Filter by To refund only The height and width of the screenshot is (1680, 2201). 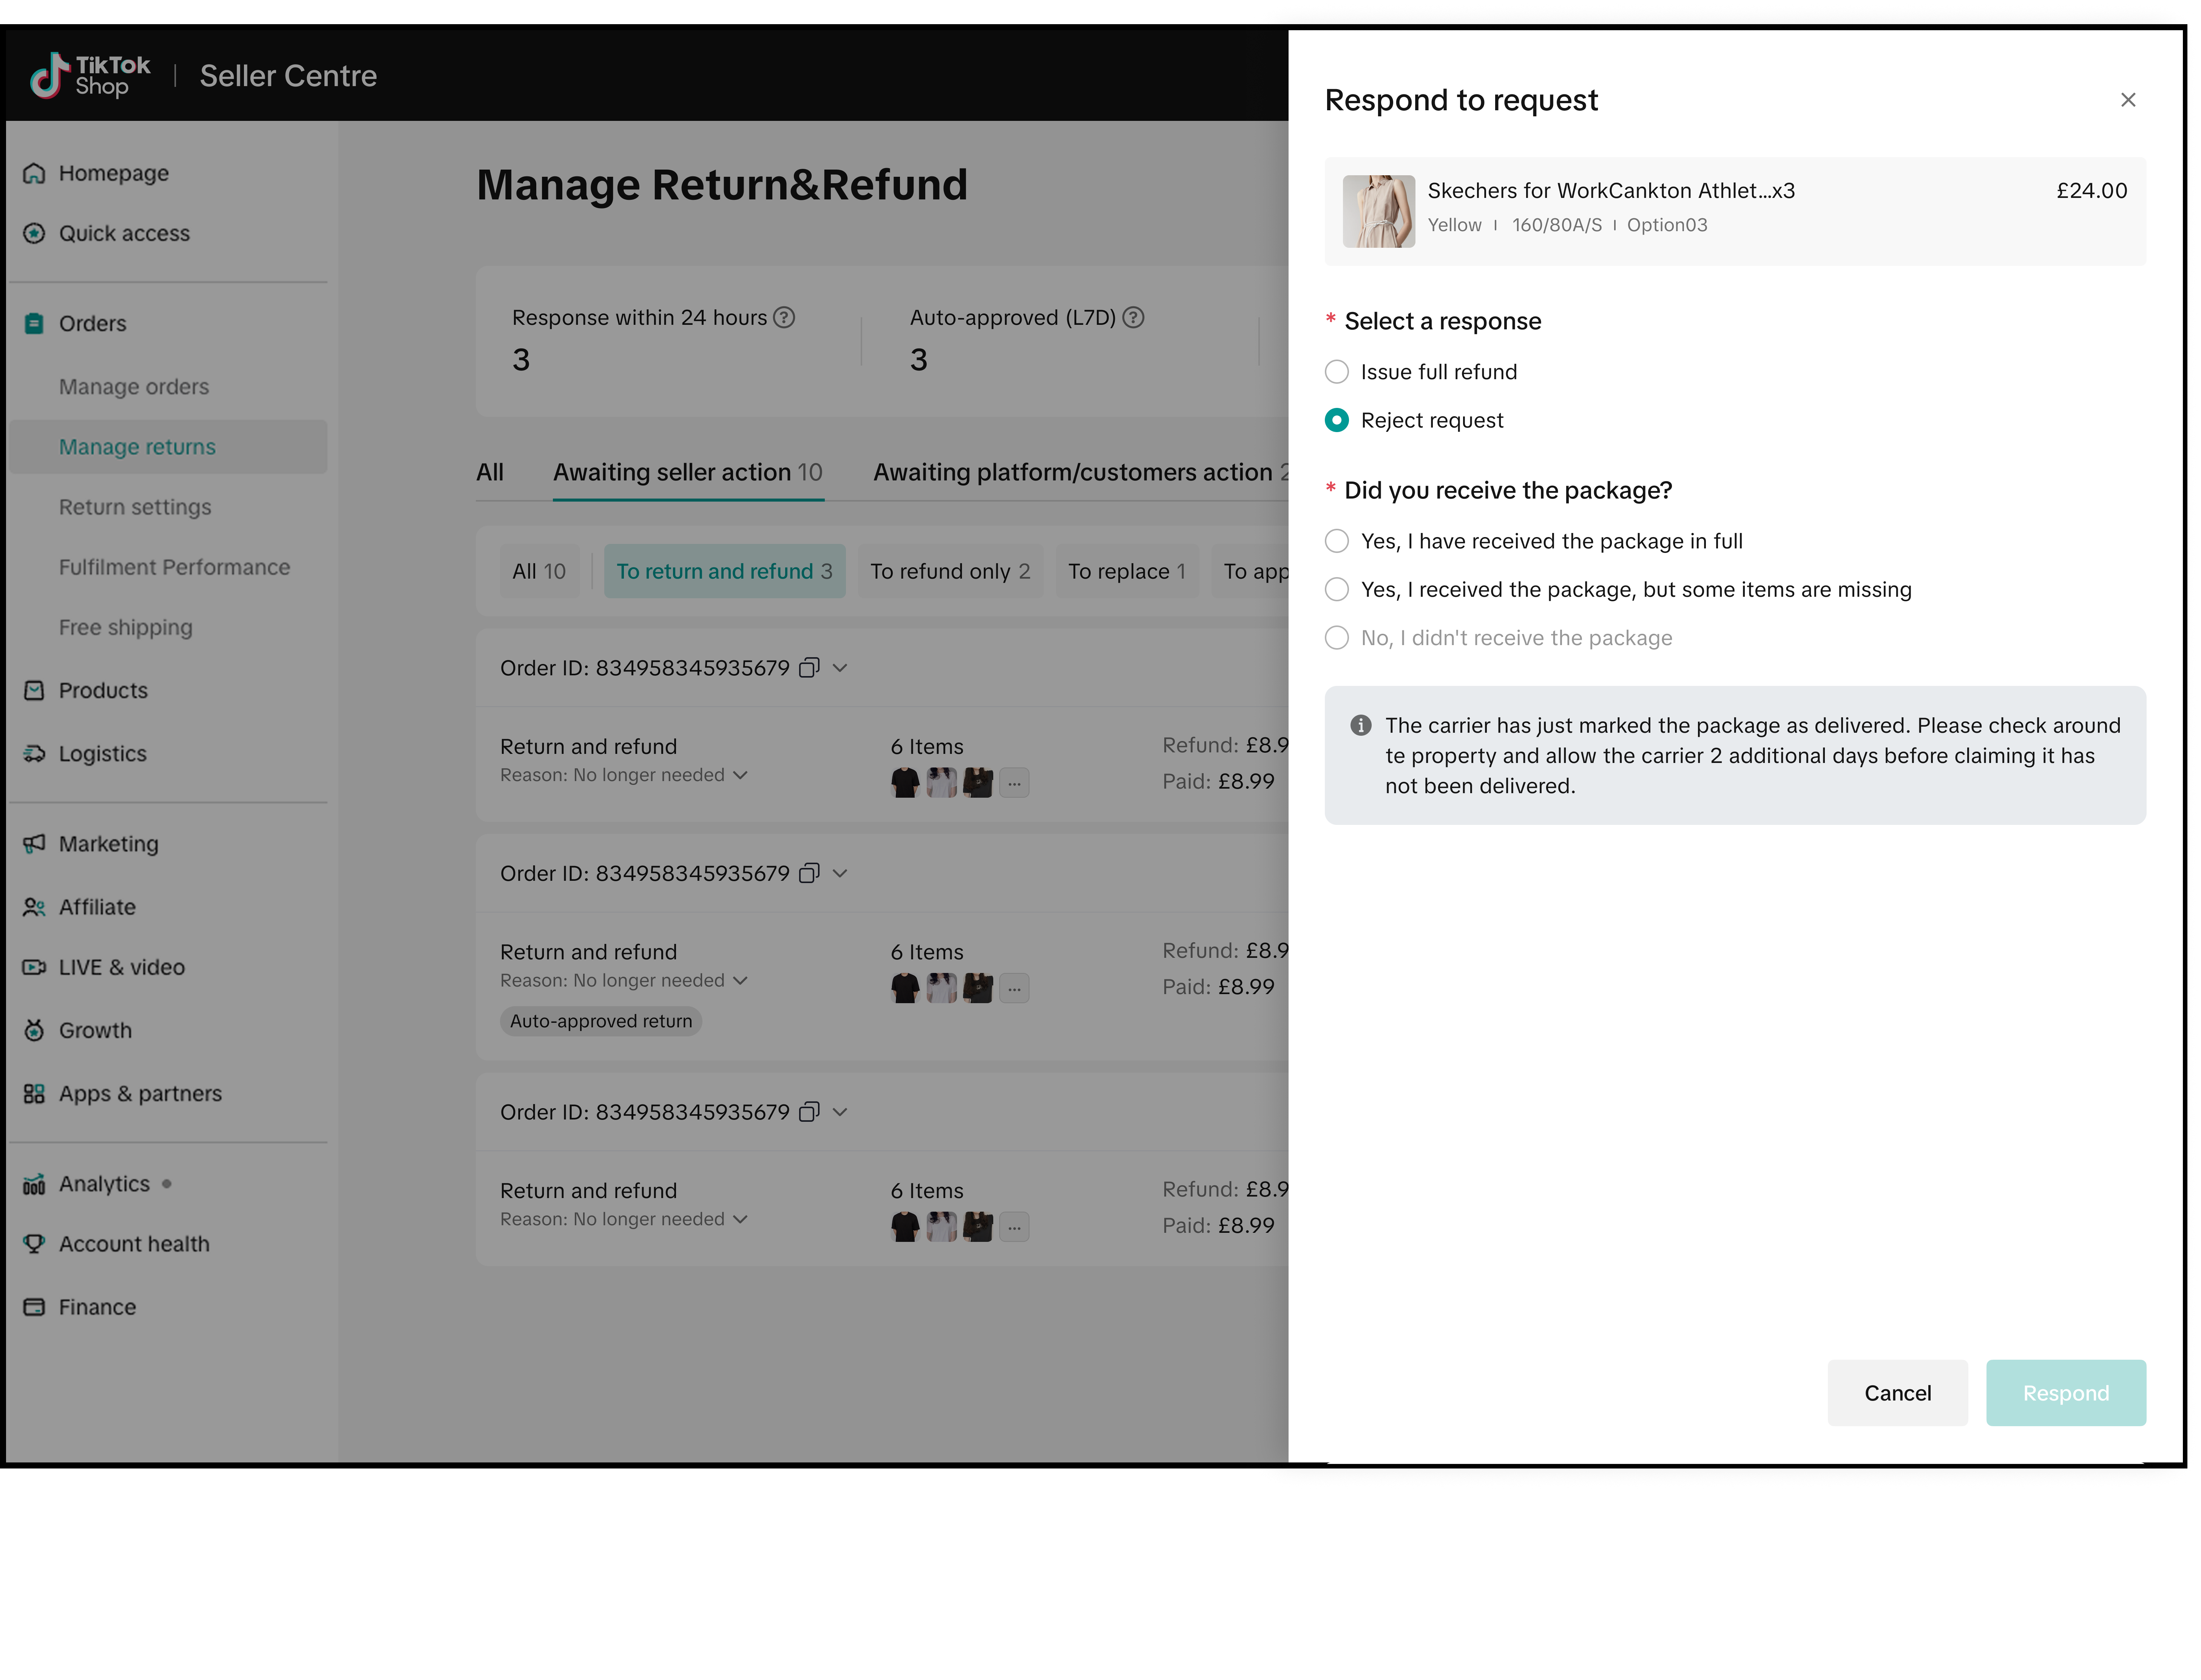tap(950, 571)
